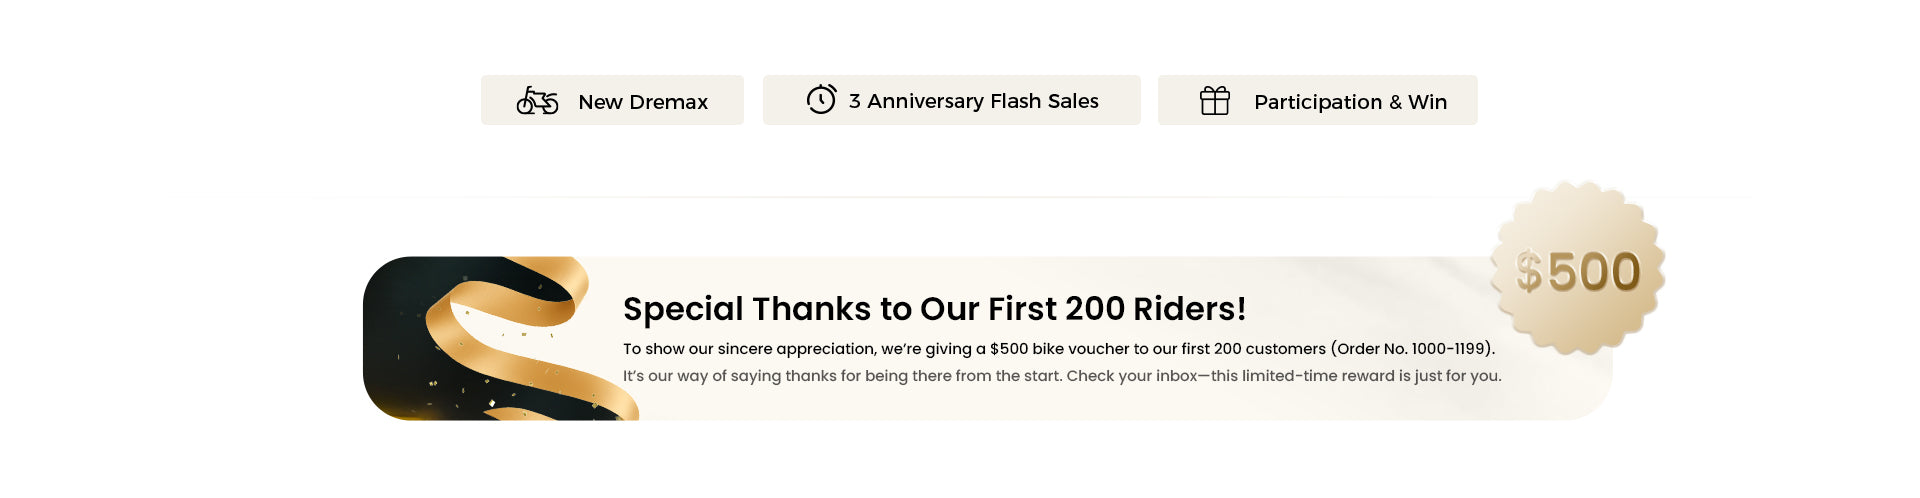Click the Special Thanks to Our First 200 Riders heading
This screenshot has height=498, width=1920.
tap(934, 309)
